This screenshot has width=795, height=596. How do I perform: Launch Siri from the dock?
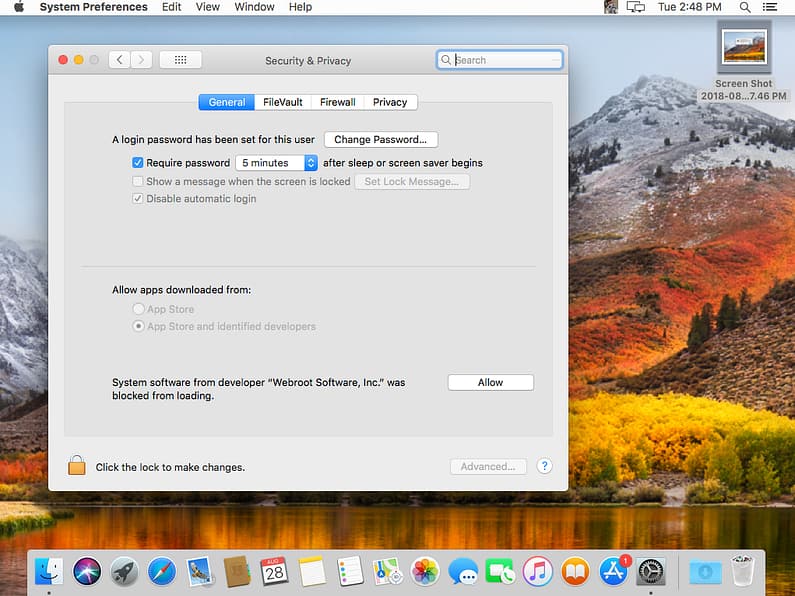pyautogui.click(x=87, y=571)
